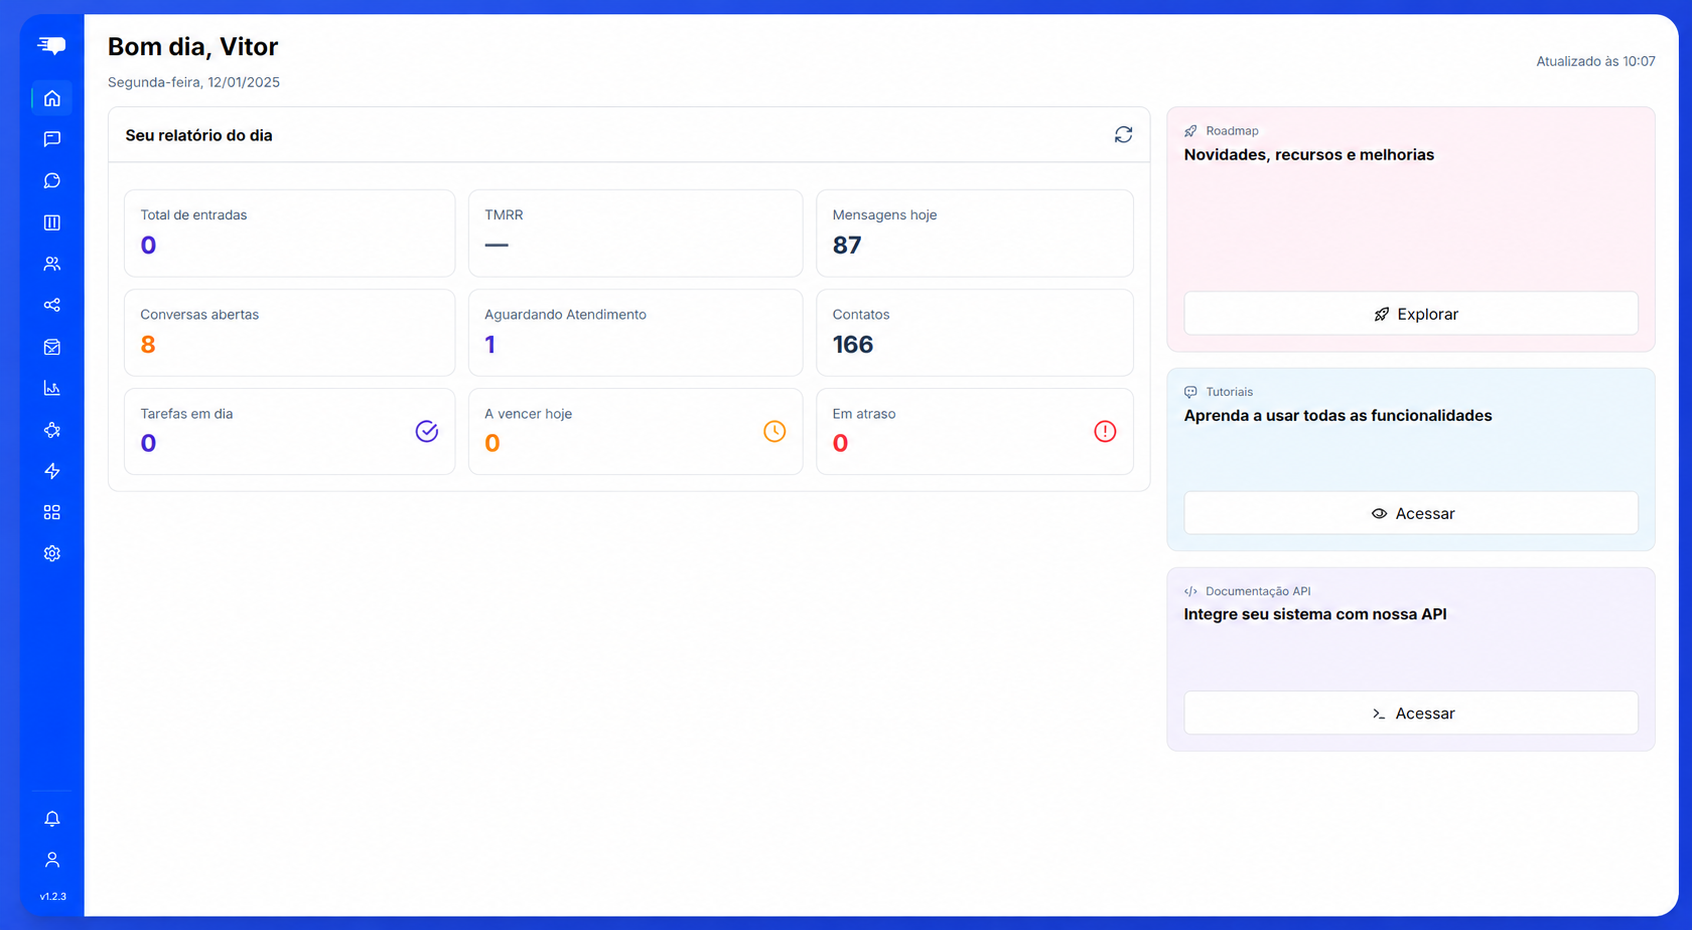Open the grid apps icon in sidebar
Screen dimensions: 1692x930
(52, 512)
